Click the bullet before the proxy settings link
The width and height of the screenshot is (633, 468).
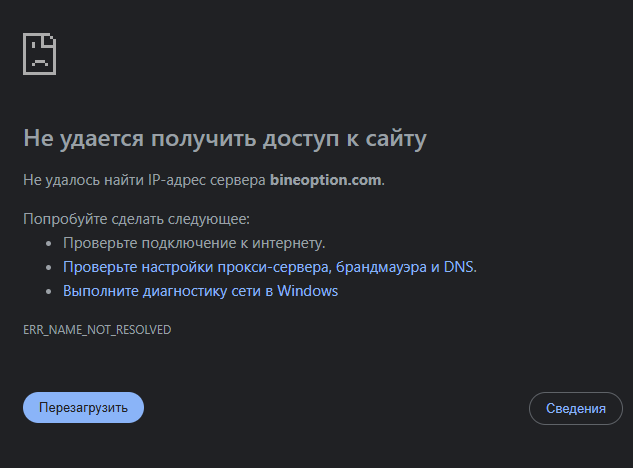pos(50,268)
